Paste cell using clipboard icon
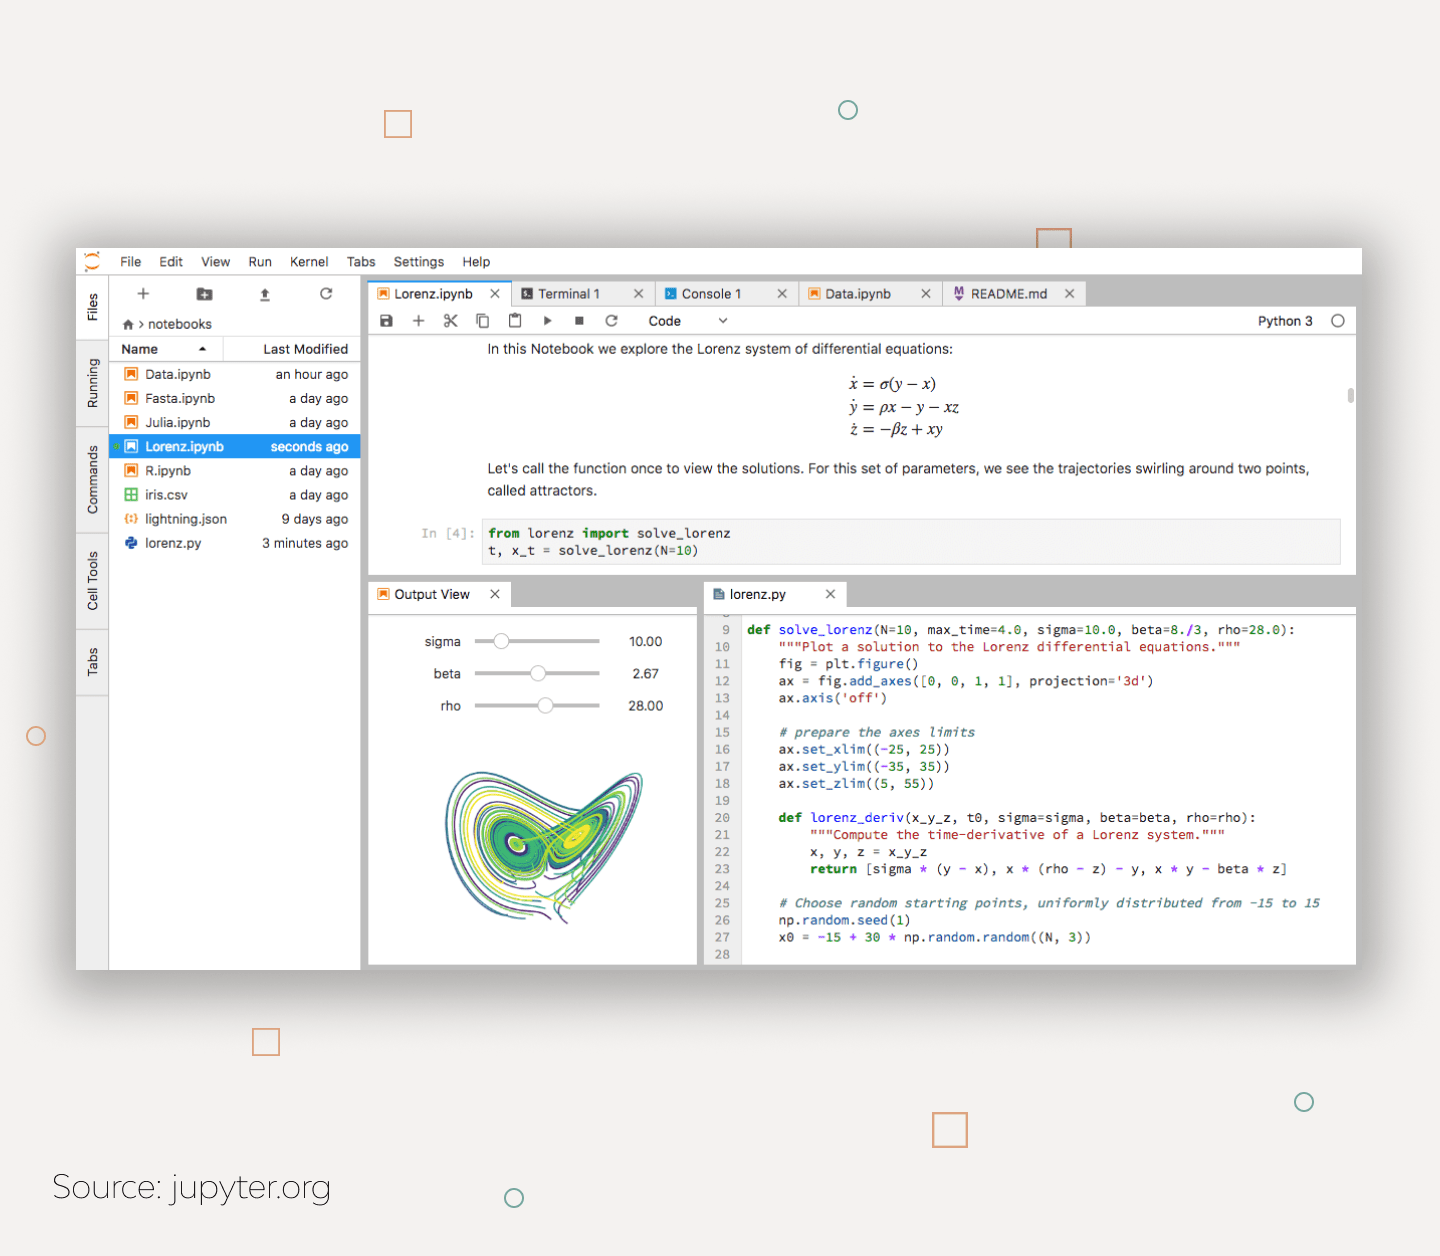 tap(515, 321)
